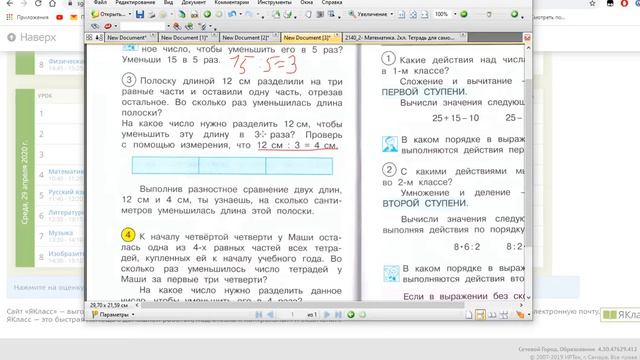Open Математика lesson link in schedule
Viewport: 640px width, 360px height.
[x=65, y=171]
